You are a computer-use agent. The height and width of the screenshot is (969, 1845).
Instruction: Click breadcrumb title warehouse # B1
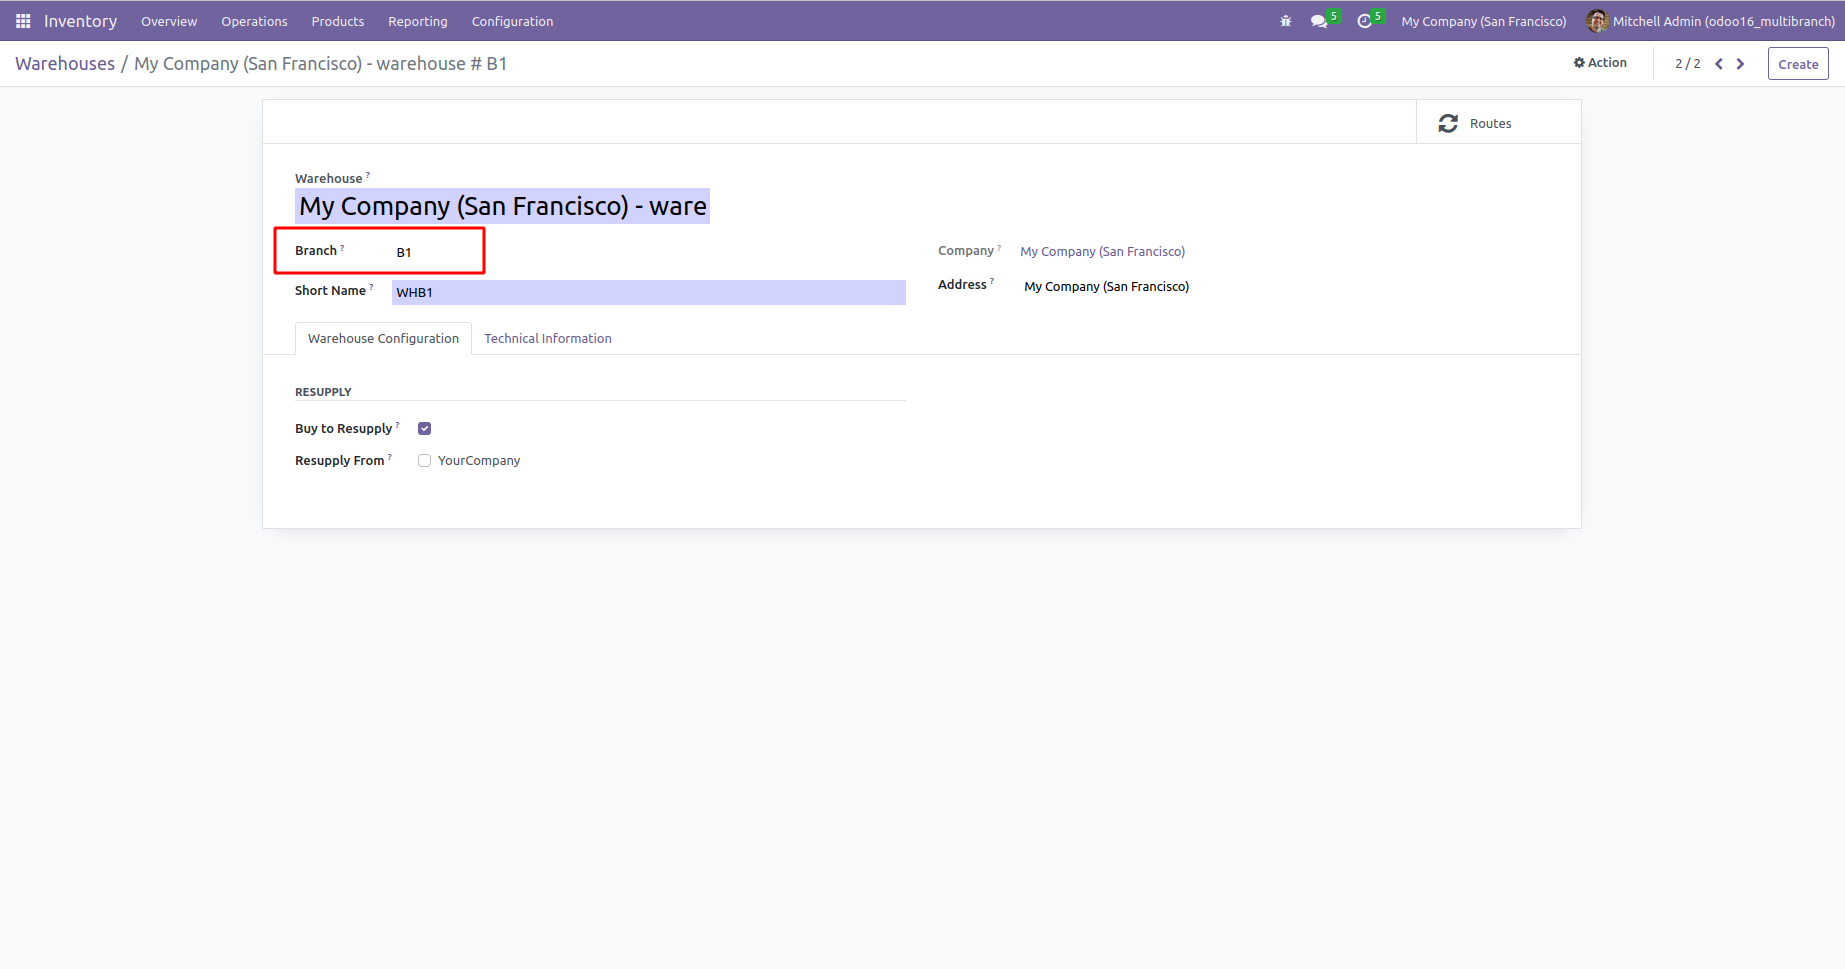point(320,64)
